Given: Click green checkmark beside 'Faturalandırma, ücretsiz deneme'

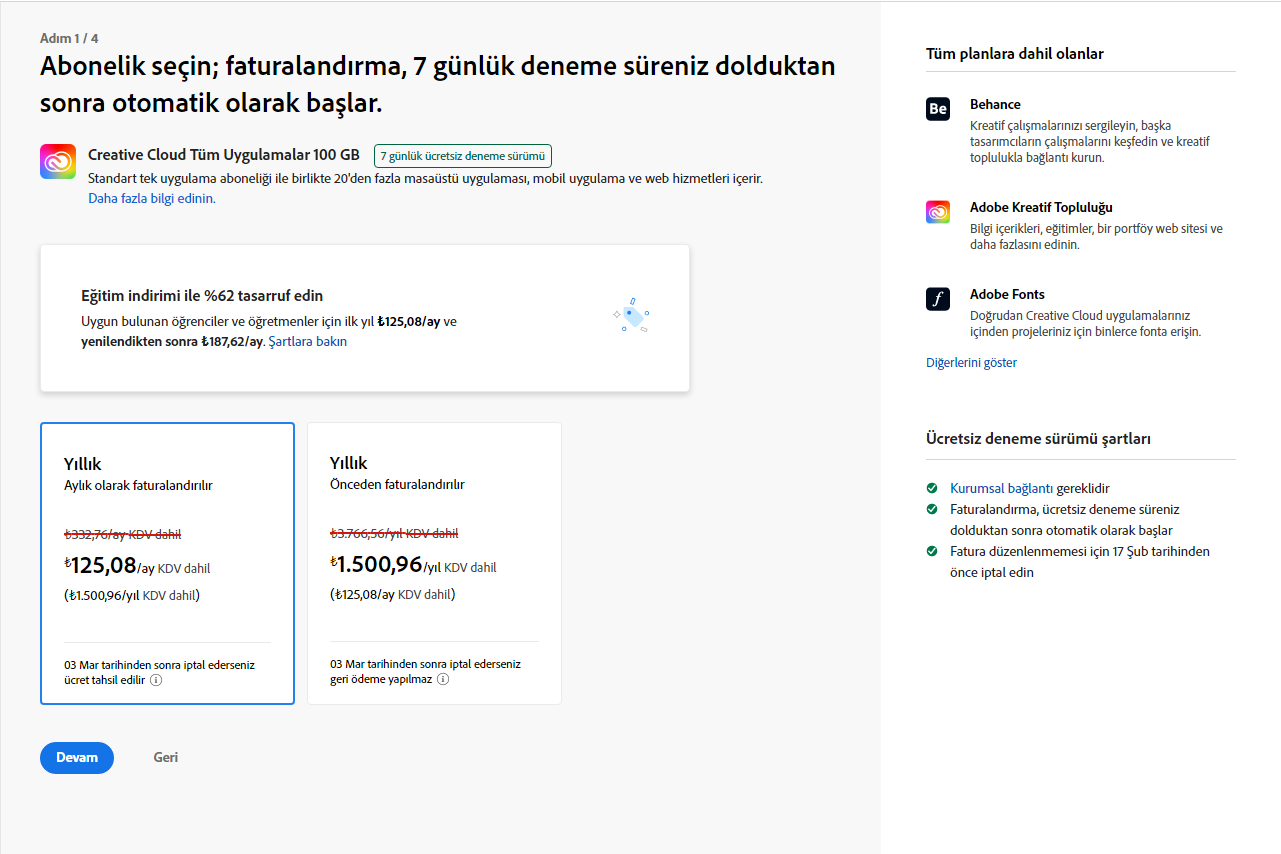Looking at the screenshot, I should [x=932, y=509].
